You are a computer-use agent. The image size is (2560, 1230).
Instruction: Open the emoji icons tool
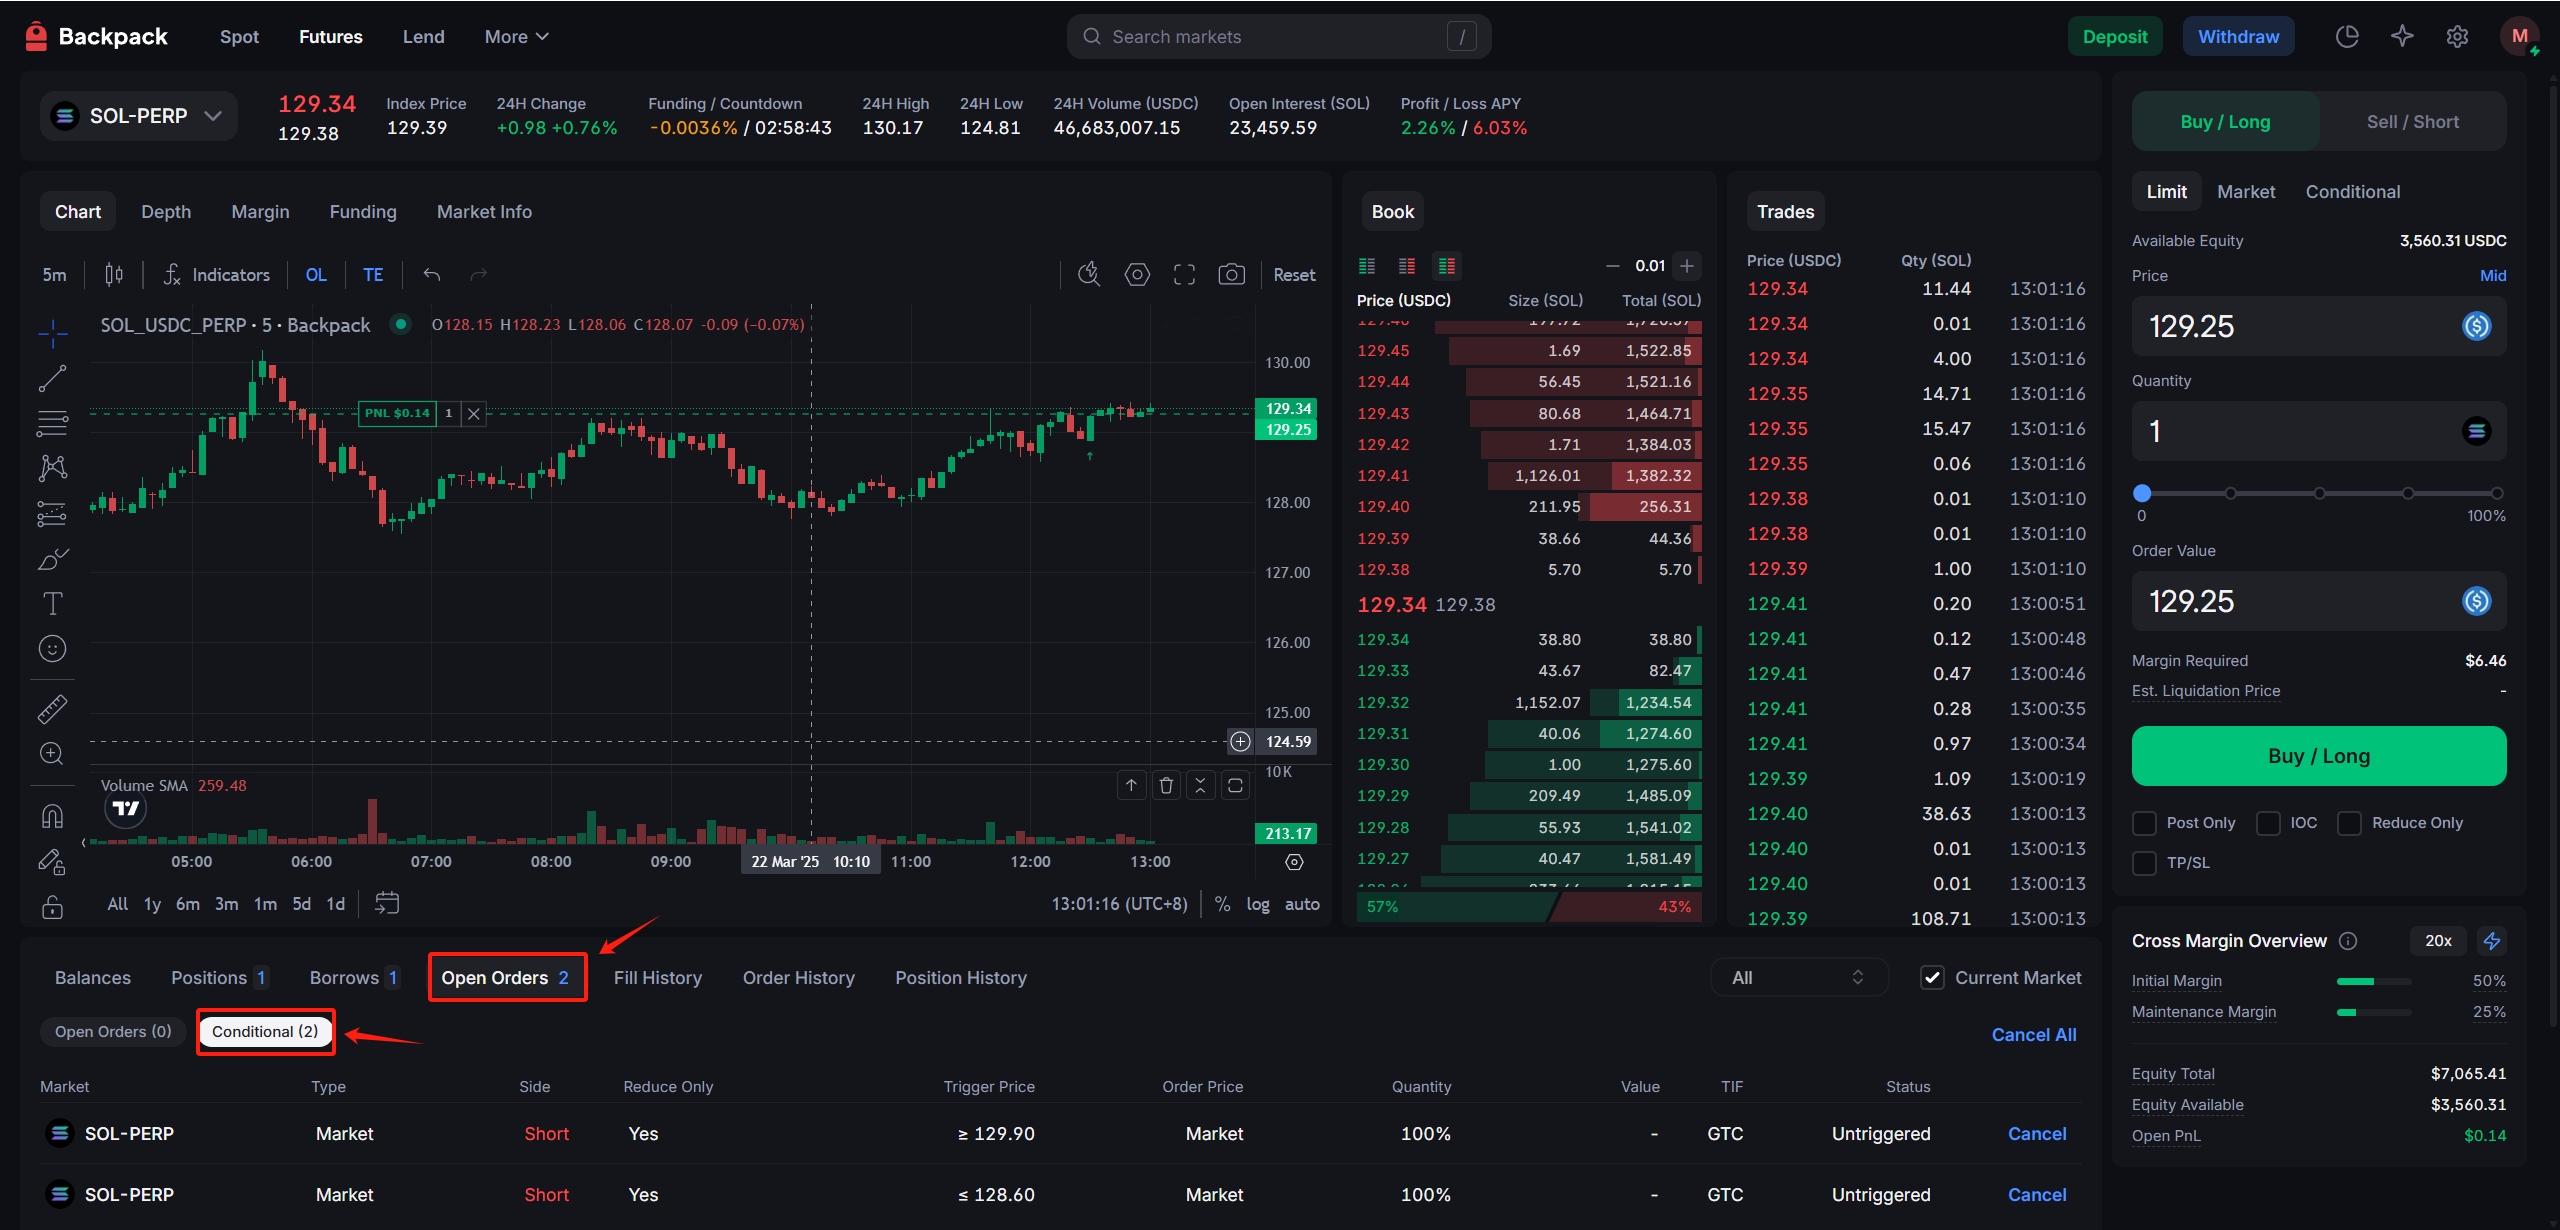point(52,649)
